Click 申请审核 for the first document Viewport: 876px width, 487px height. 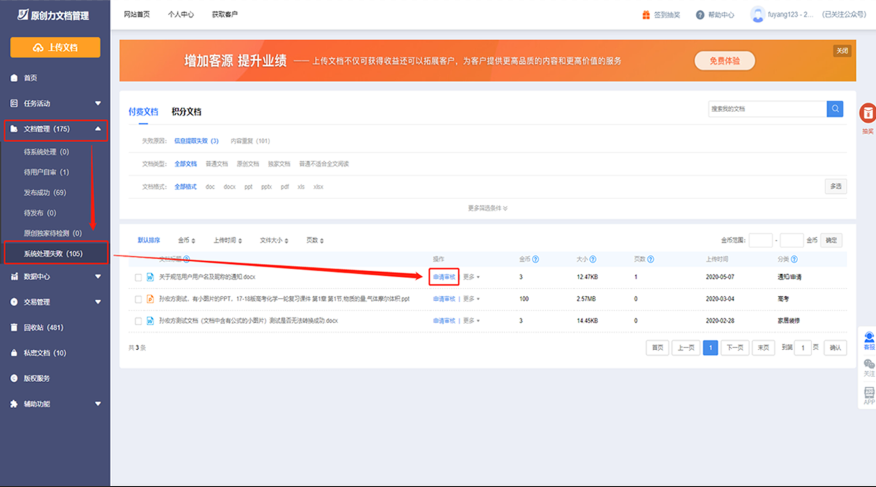[x=443, y=277]
